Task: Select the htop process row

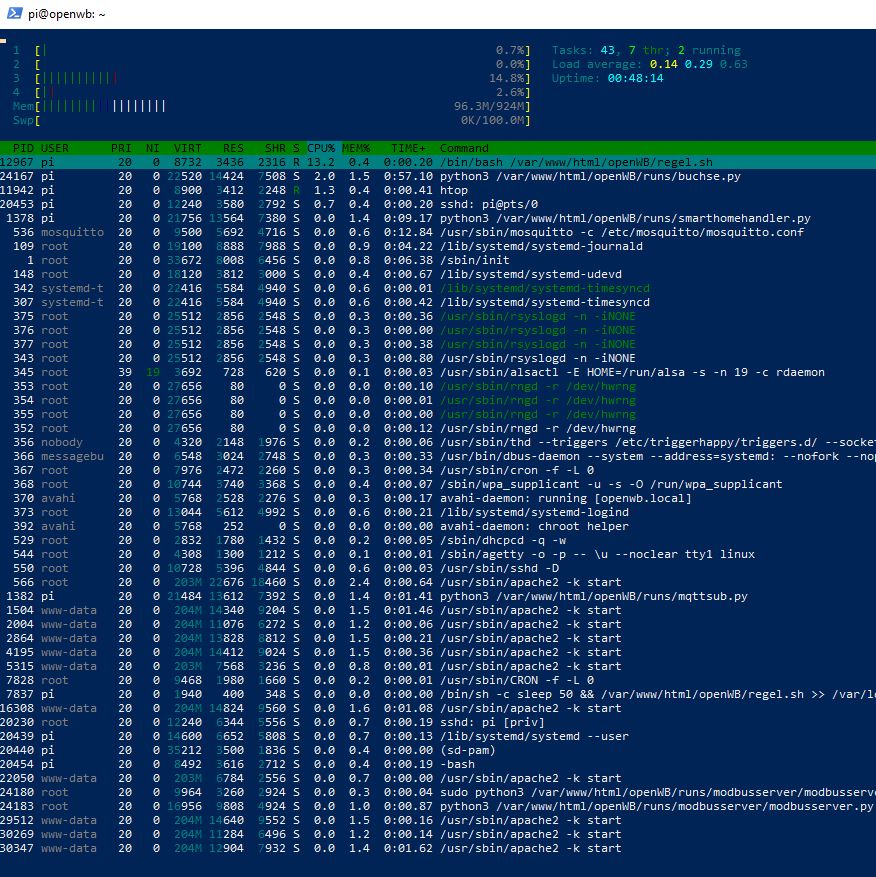Action: pyautogui.click(x=453, y=190)
